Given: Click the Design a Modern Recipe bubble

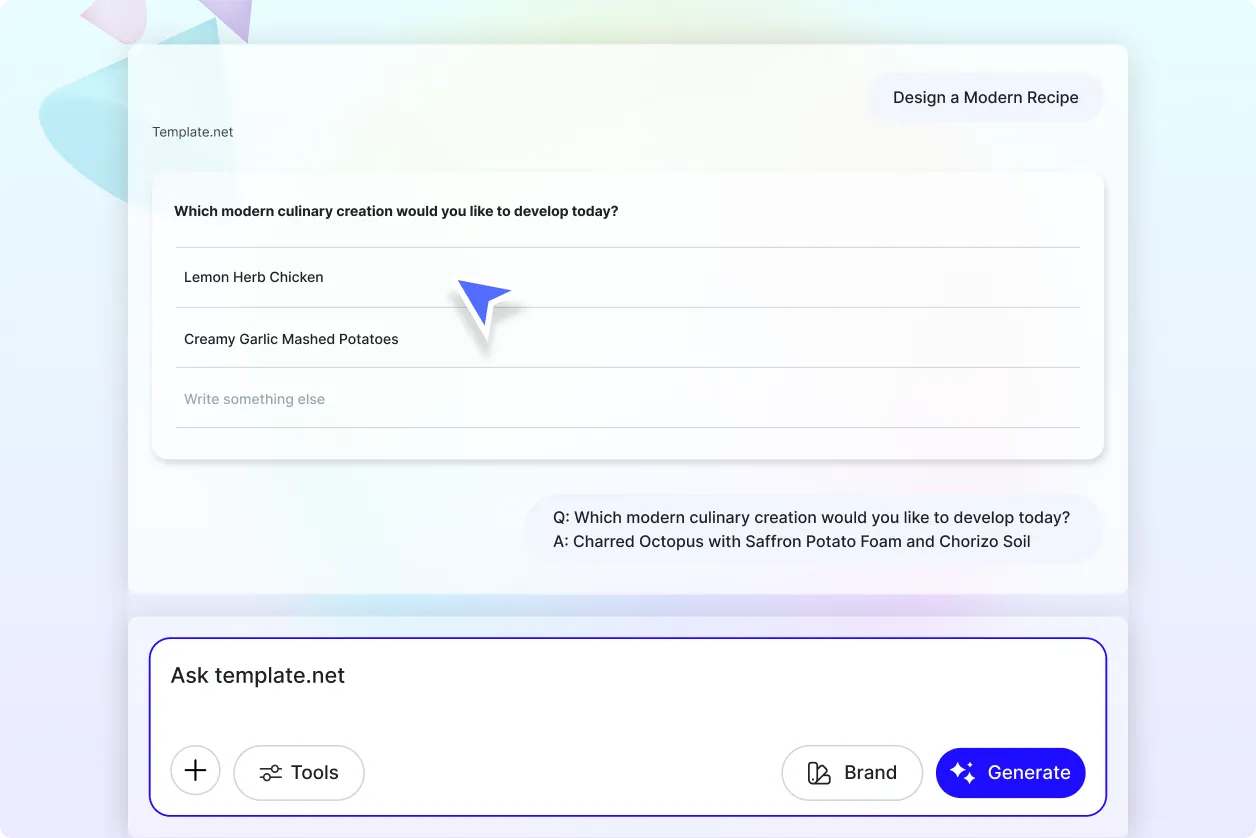Looking at the screenshot, I should click(x=986, y=97).
